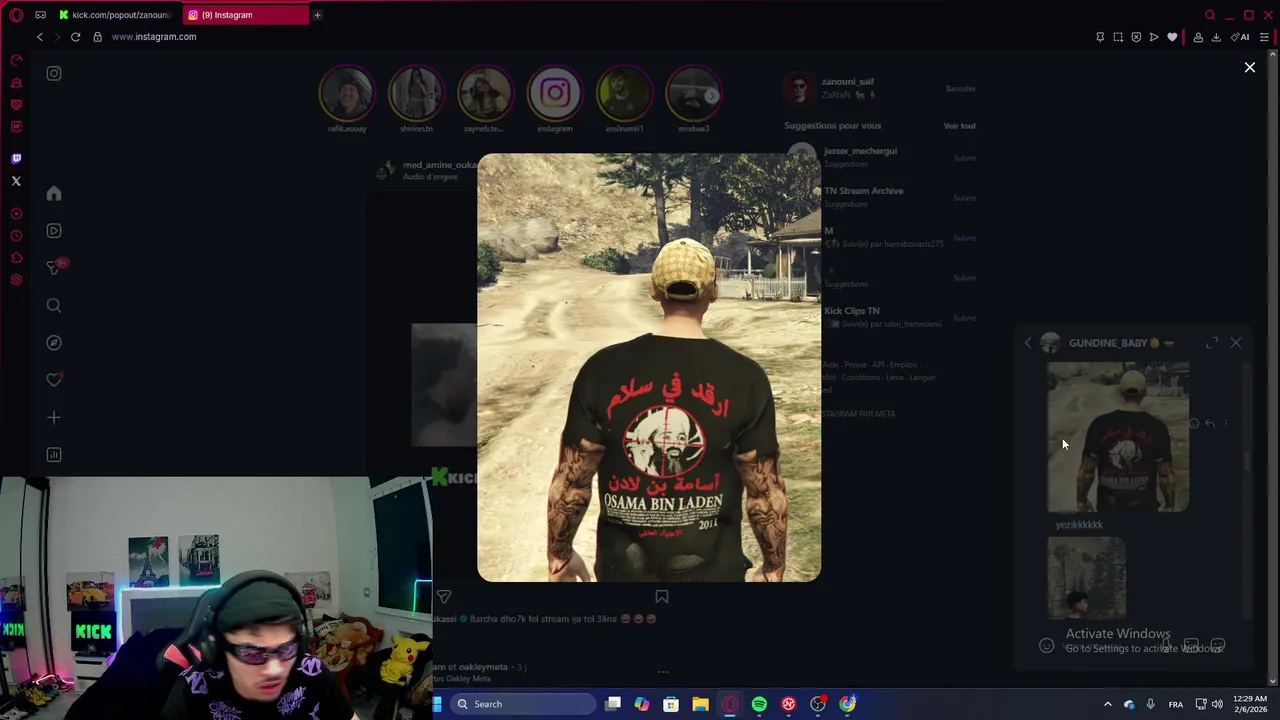Open the zanouni_saif profile link
This screenshot has height=720, width=1280.
847,82
